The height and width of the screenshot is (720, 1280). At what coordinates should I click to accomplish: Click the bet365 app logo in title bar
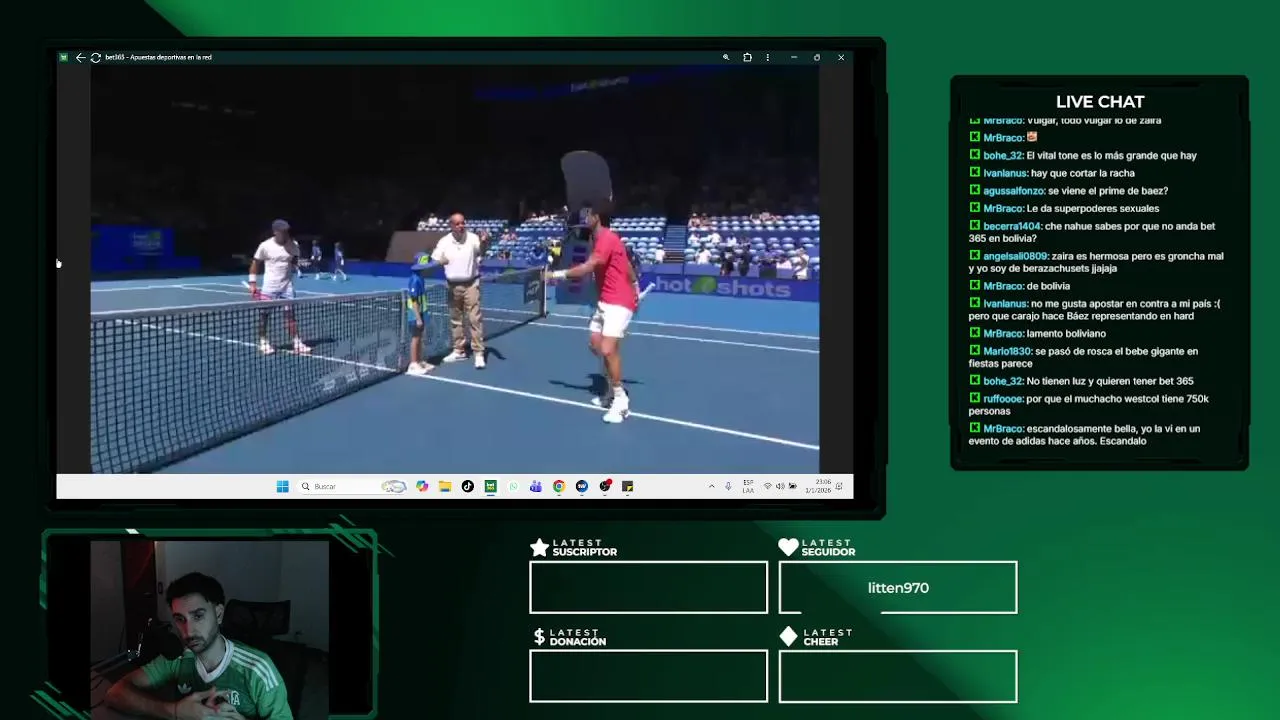[63, 57]
